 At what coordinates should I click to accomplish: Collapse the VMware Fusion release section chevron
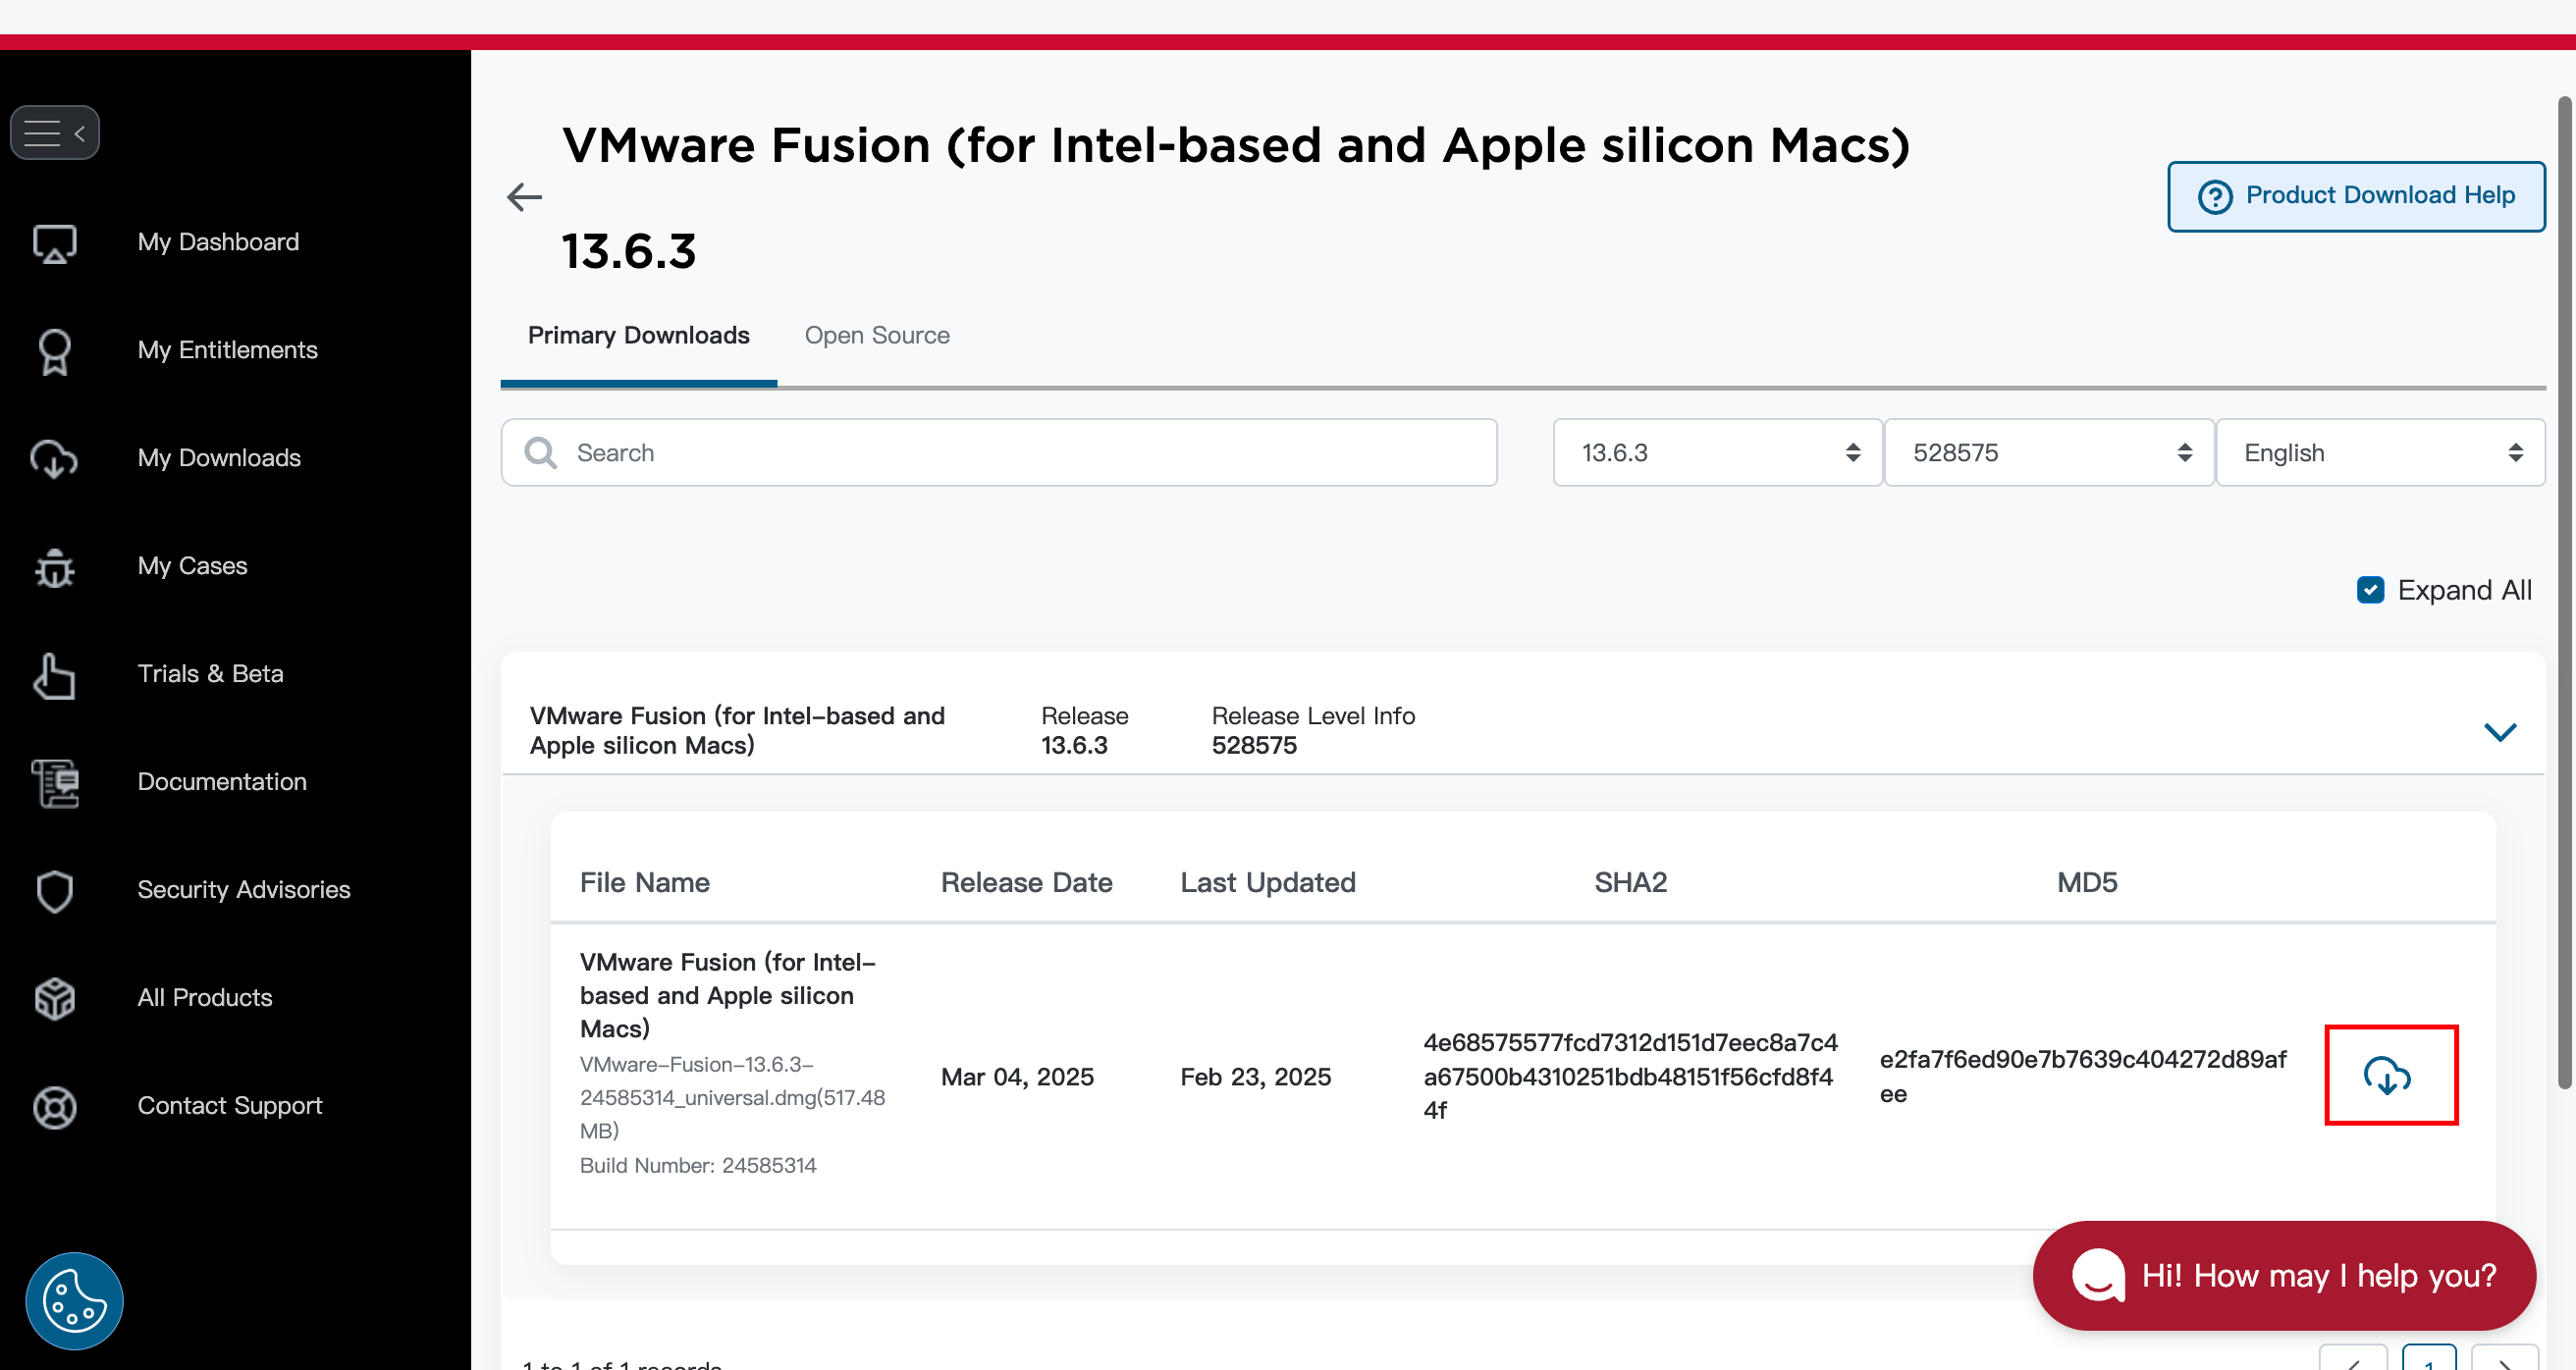tap(2499, 732)
